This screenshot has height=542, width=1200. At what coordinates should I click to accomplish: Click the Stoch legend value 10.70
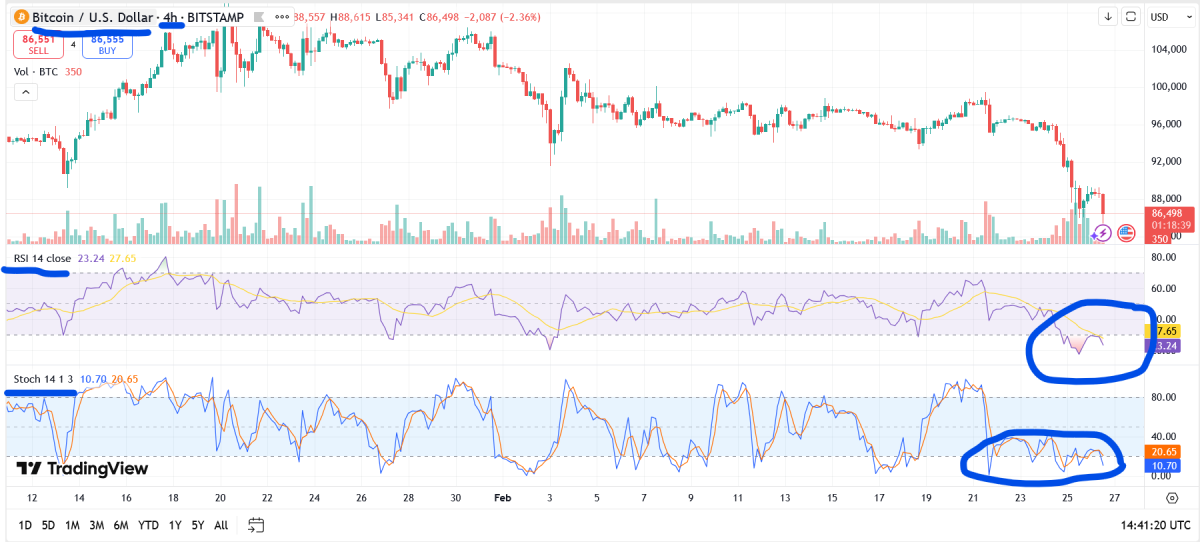[x=93, y=380]
